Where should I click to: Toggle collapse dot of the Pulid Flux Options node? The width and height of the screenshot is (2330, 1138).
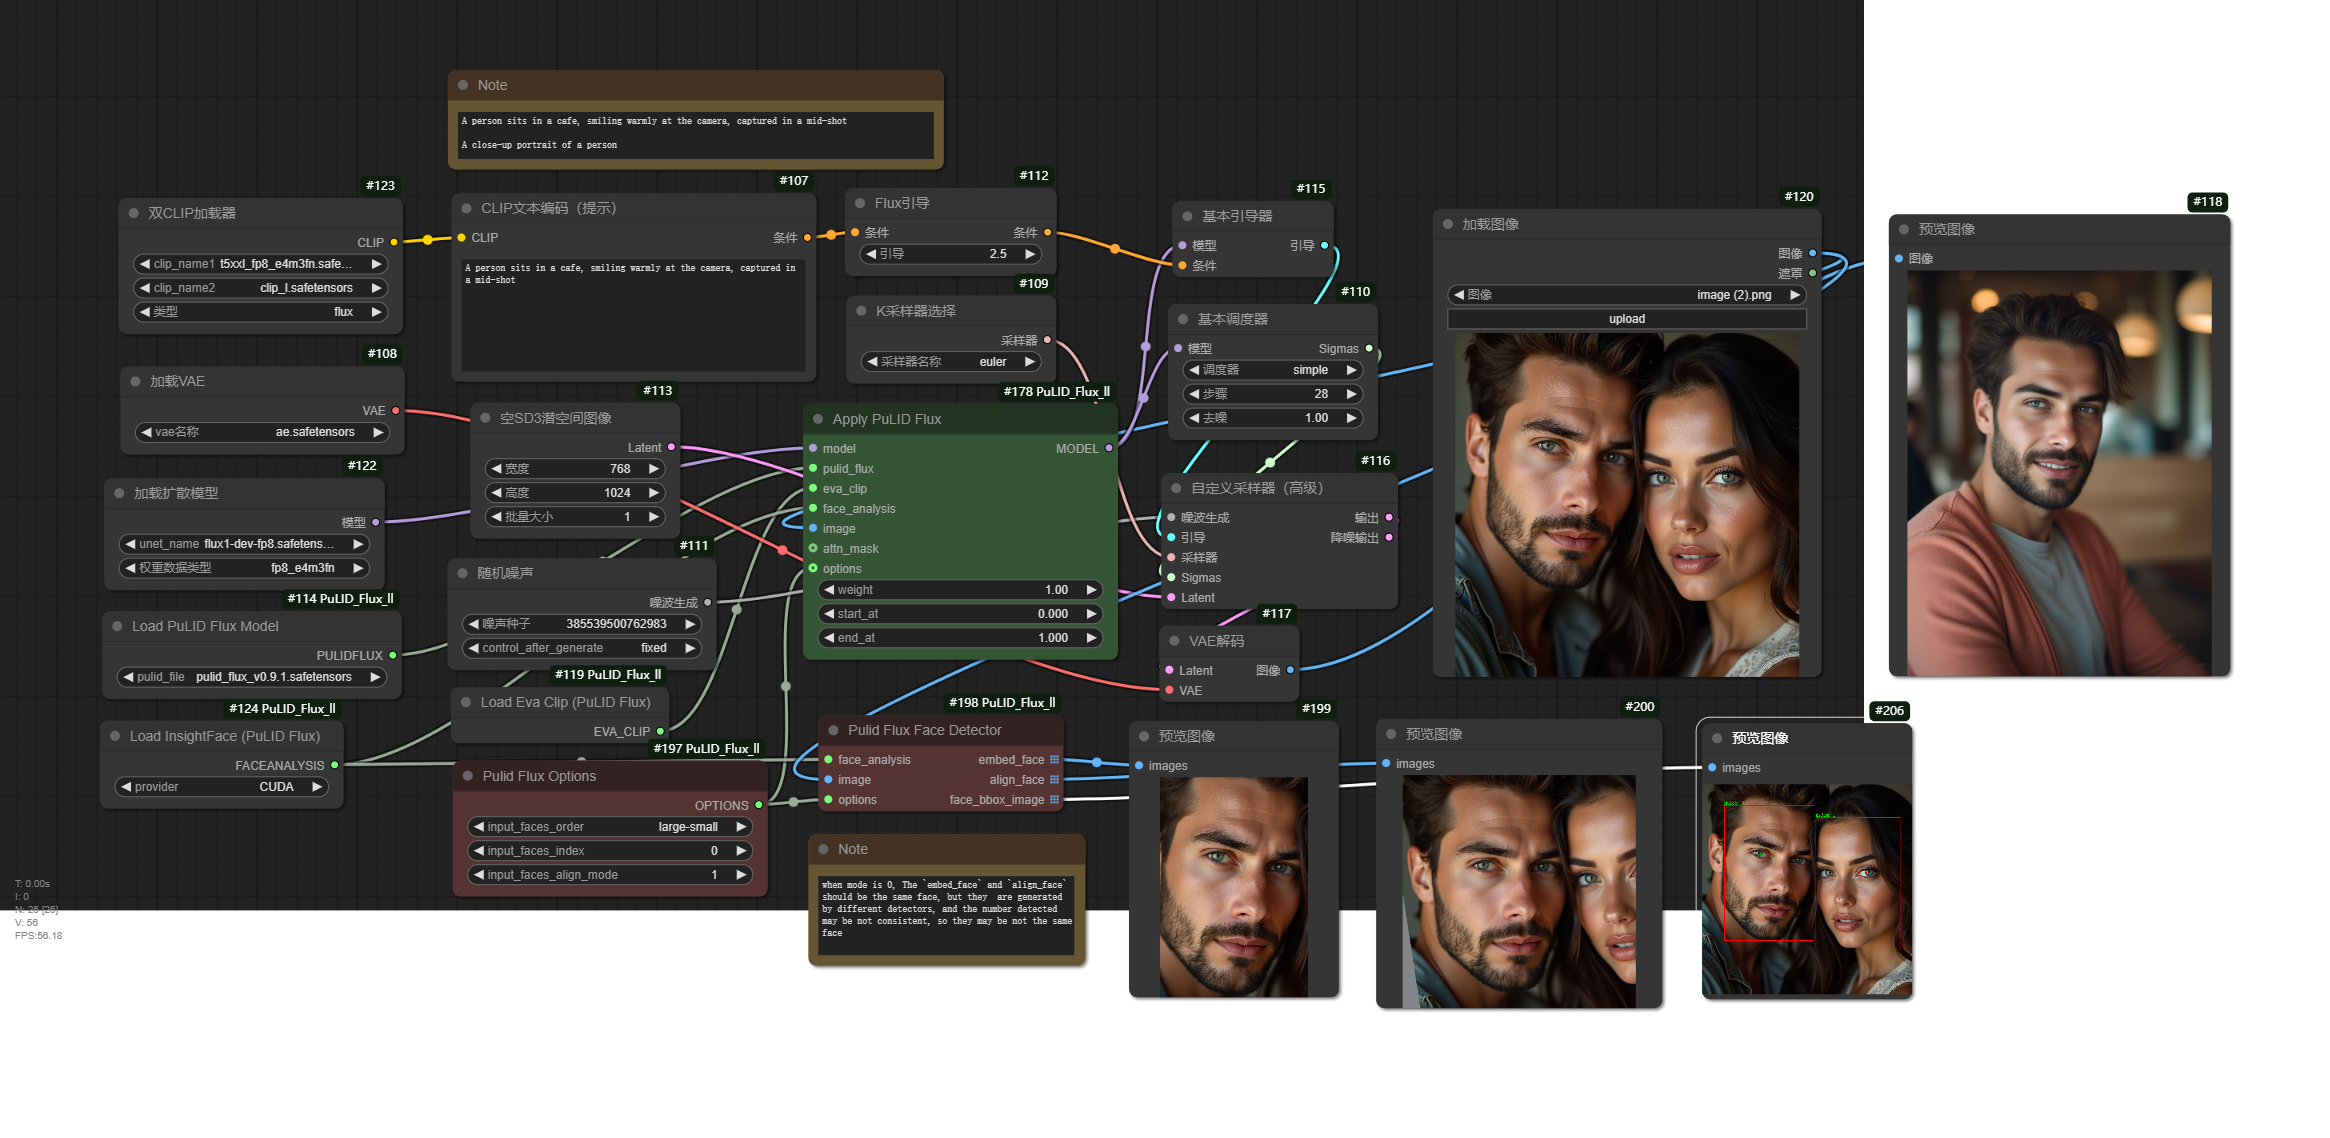click(468, 776)
